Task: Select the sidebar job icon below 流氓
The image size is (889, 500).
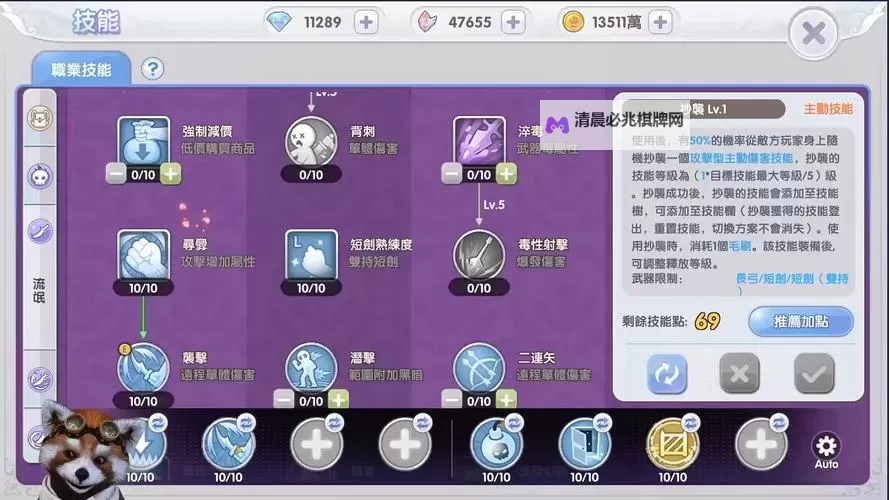Action: click(x=40, y=379)
